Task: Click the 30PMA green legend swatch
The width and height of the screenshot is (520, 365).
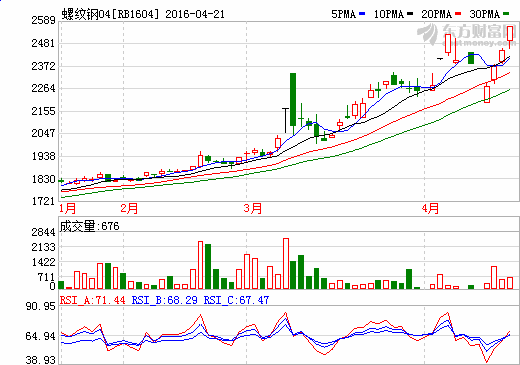Action: [x=506, y=14]
